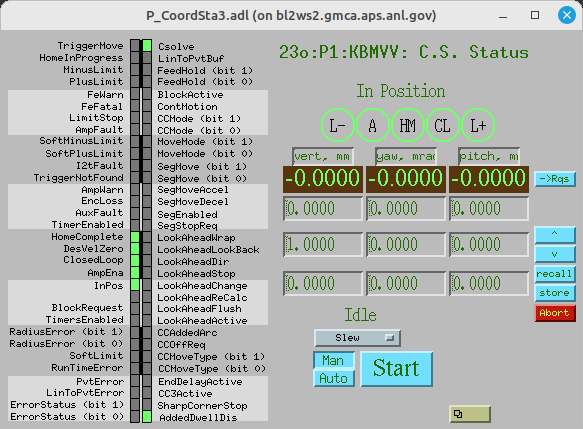Click the recall button
Image resolution: width=583 pixels, height=429 pixels.
(x=555, y=274)
